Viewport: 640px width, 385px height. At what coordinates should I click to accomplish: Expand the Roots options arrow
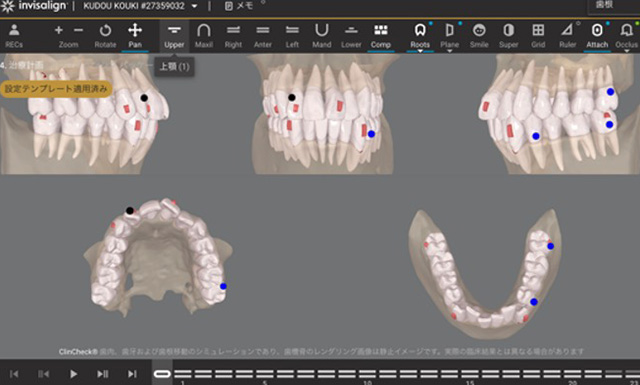[x=420, y=51]
